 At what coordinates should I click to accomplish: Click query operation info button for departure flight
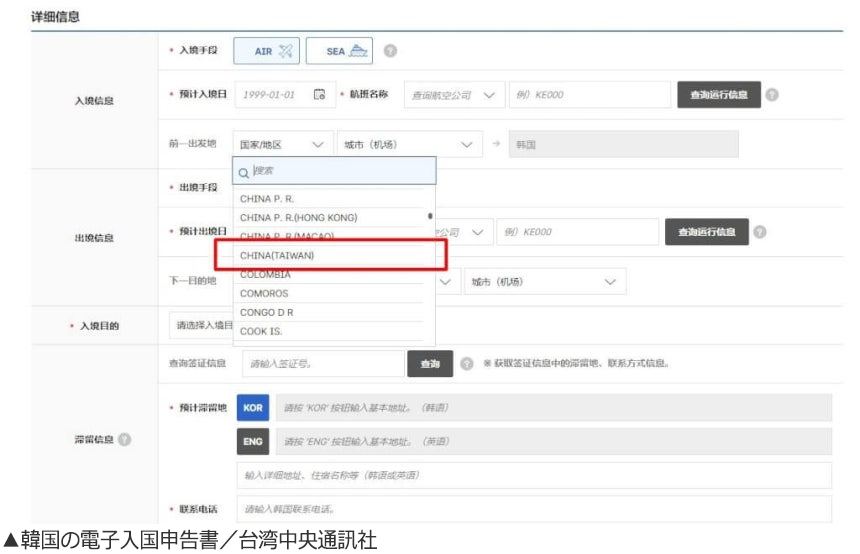pyautogui.click(x=706, y=232)
